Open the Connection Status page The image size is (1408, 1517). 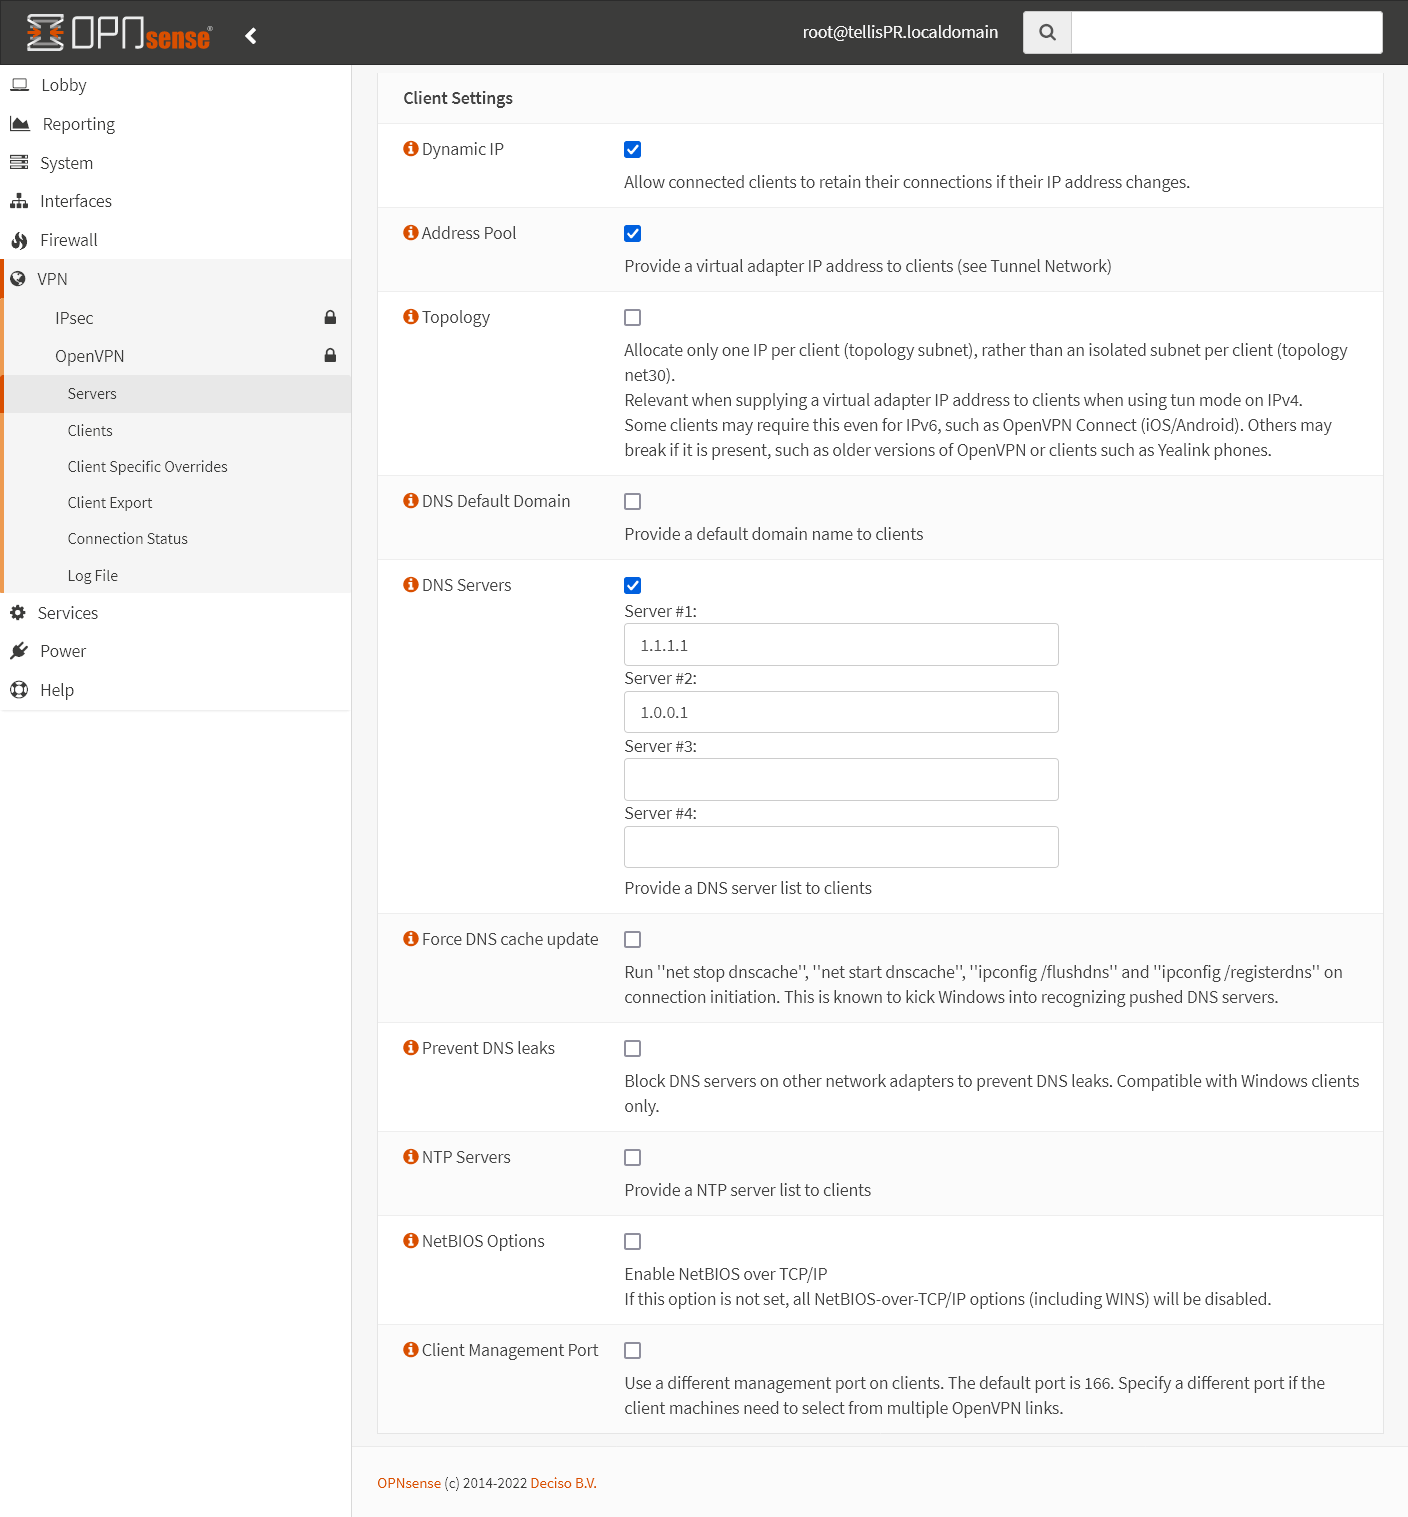point(127,538)
